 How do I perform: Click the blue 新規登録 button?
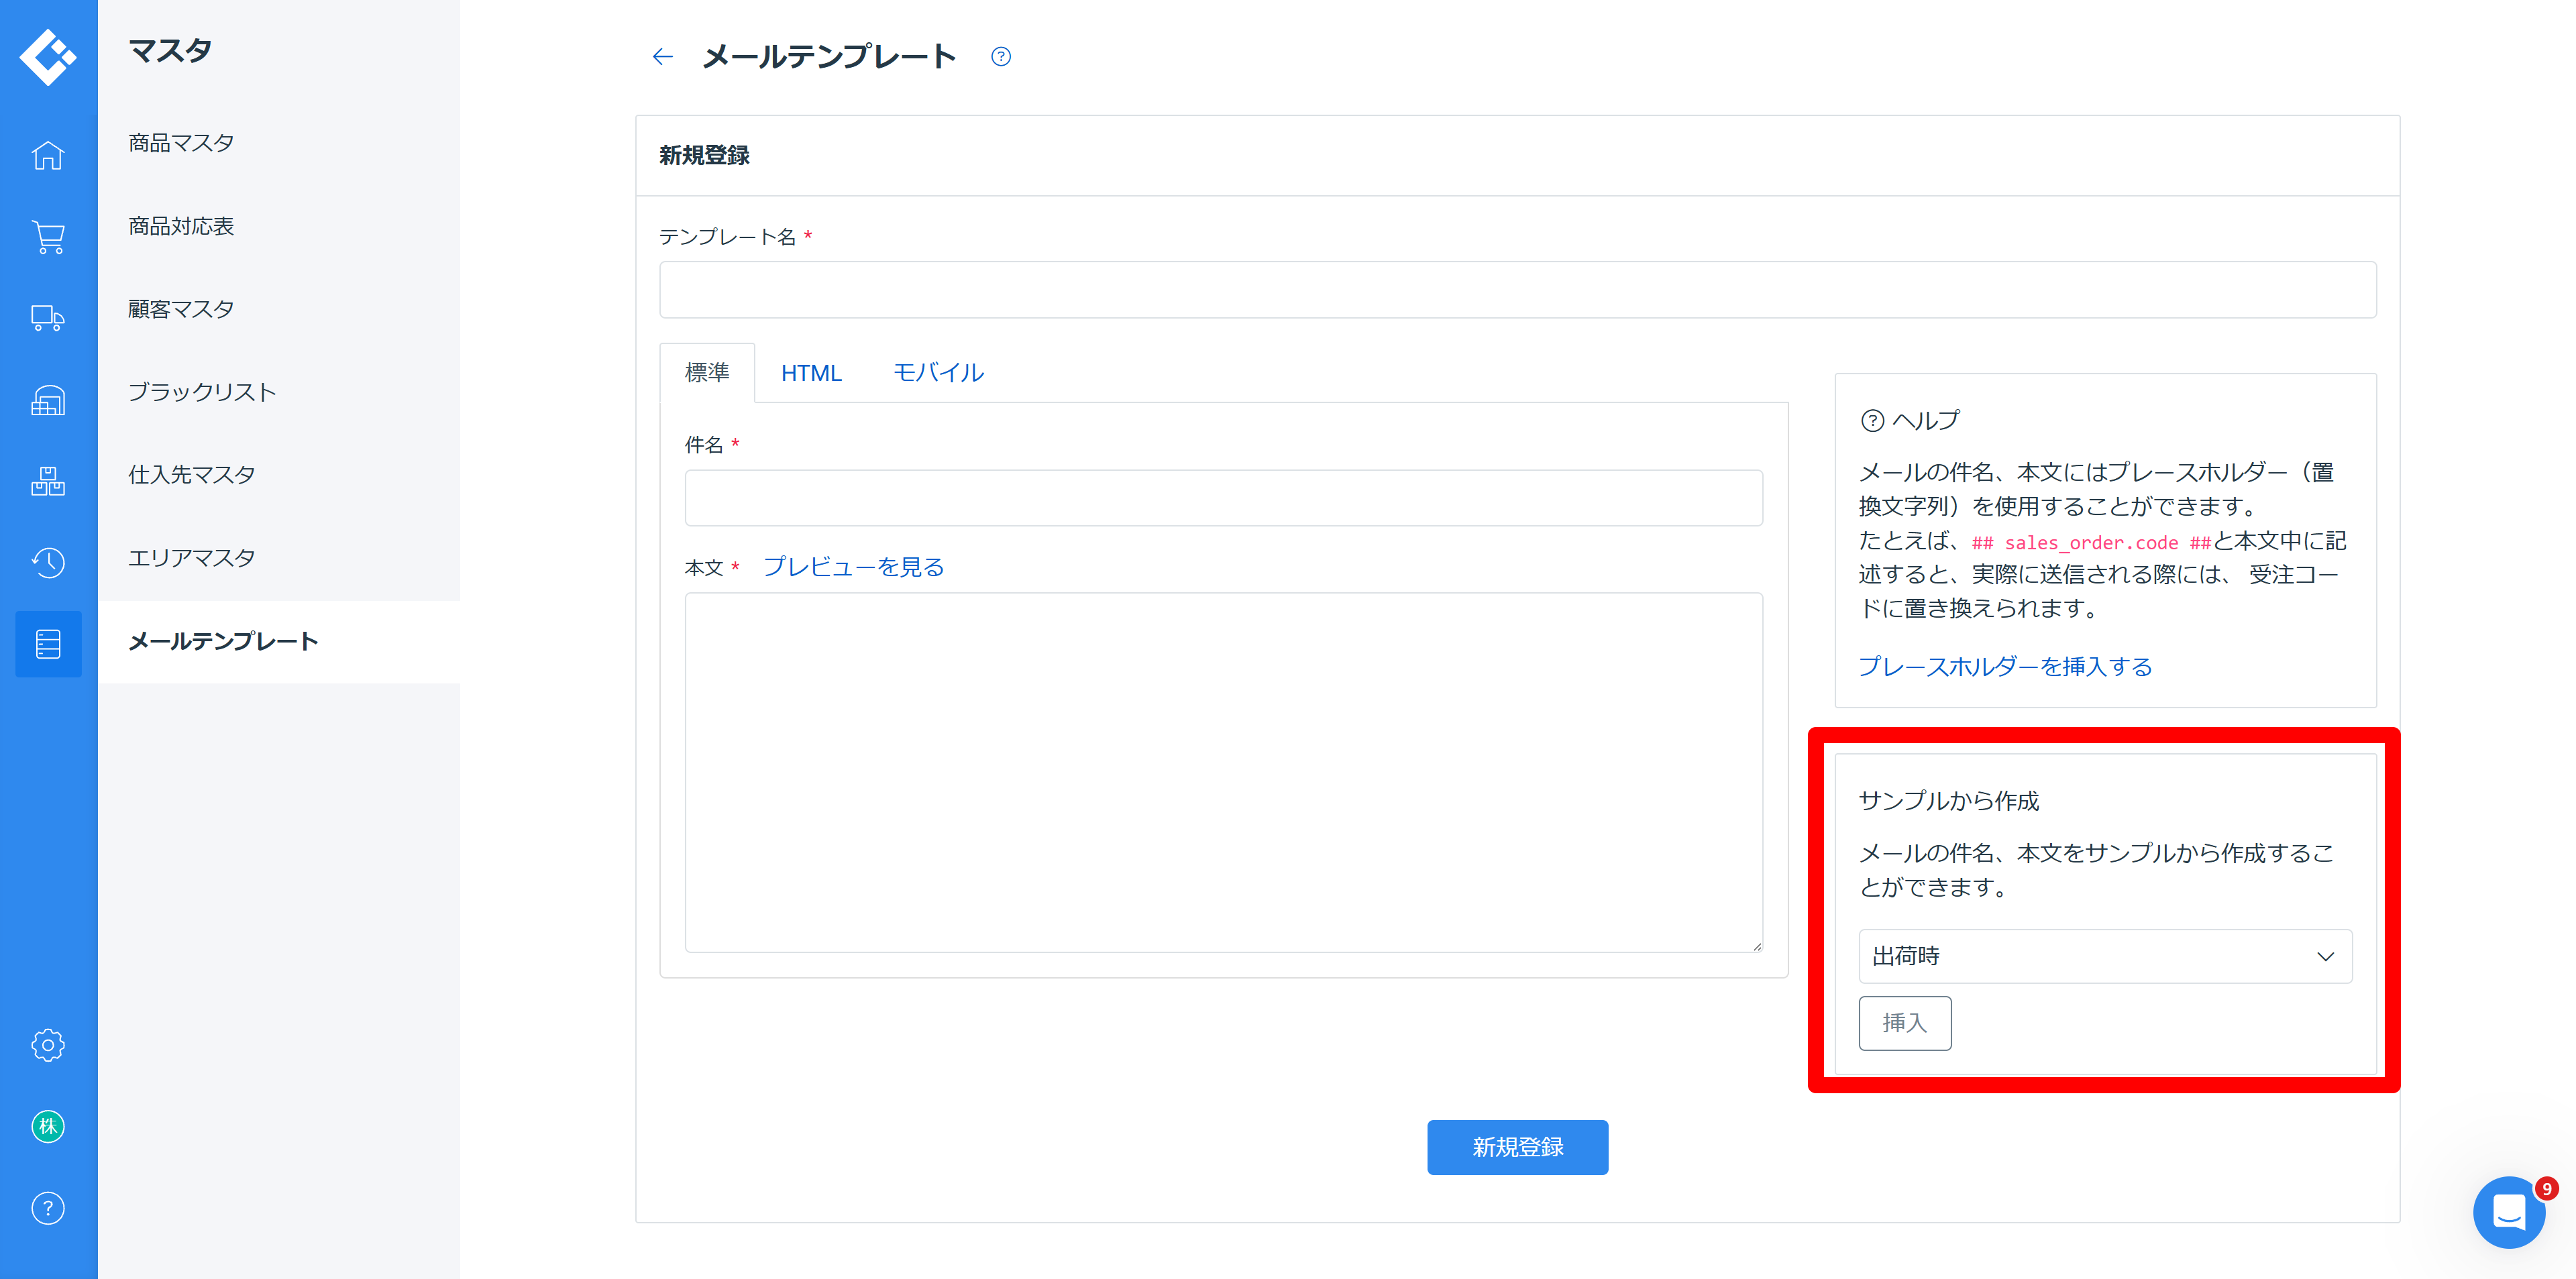click(1517, 1147)
